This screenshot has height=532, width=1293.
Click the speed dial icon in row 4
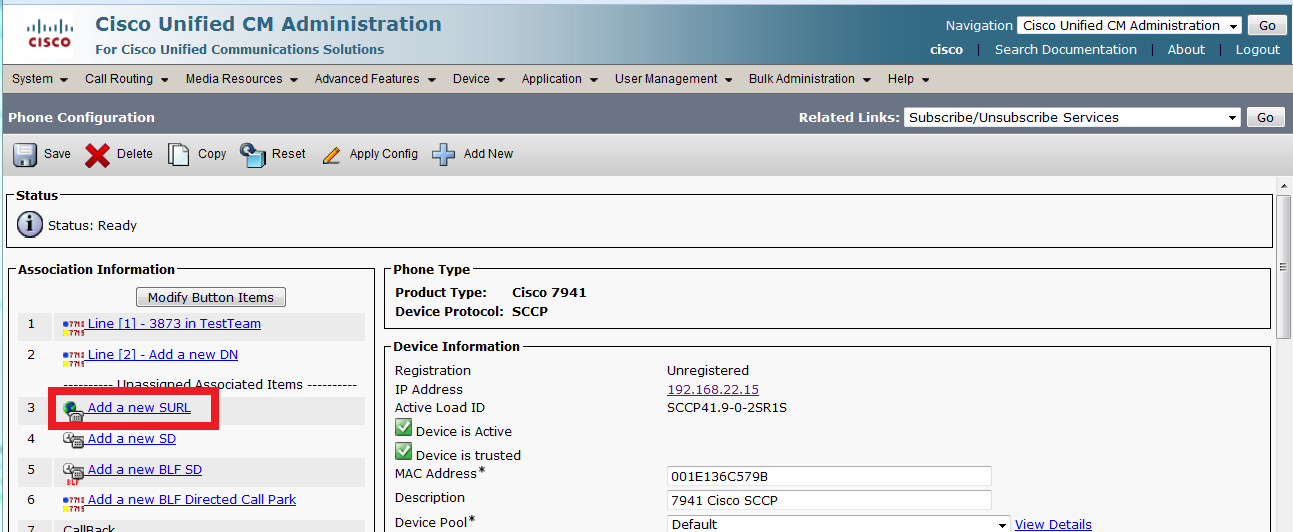coord(72,439)
